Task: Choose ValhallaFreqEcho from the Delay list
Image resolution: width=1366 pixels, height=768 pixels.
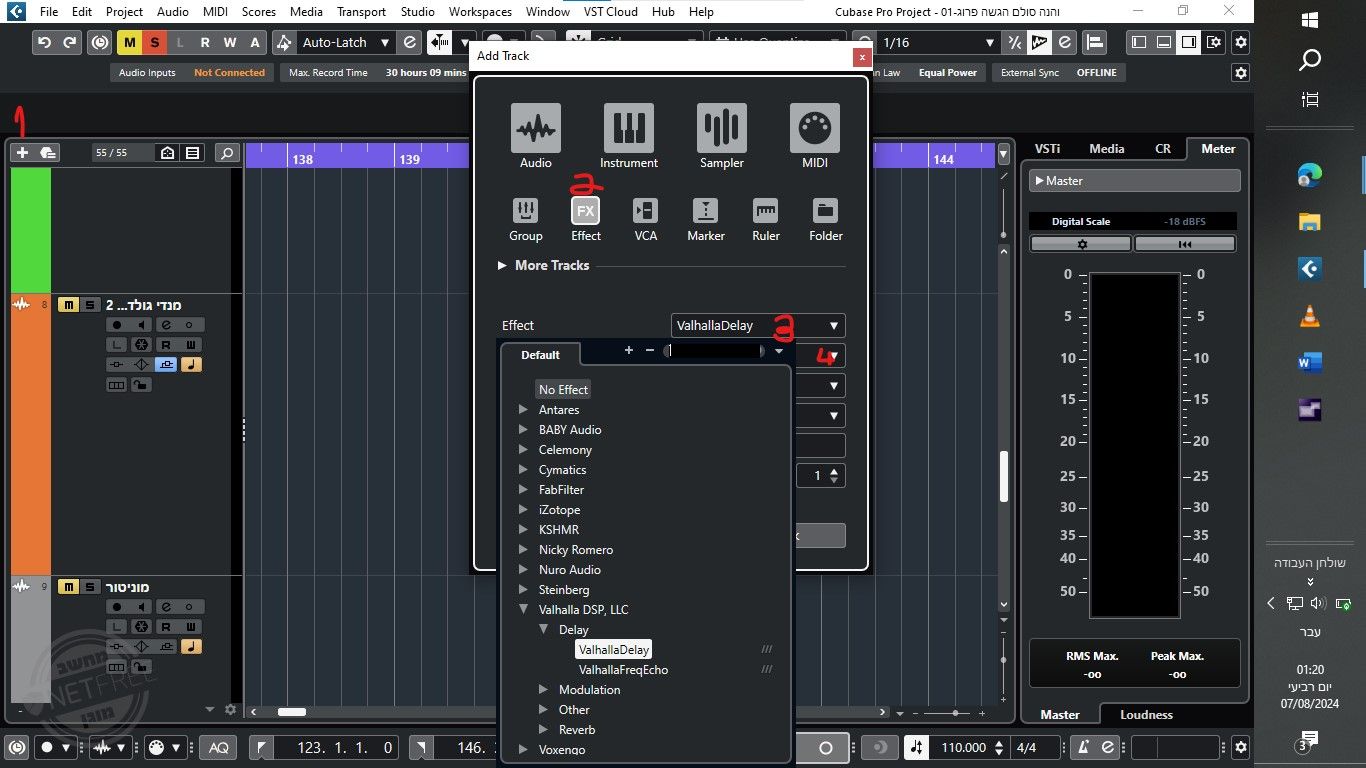Action: [x=623, y=670]
